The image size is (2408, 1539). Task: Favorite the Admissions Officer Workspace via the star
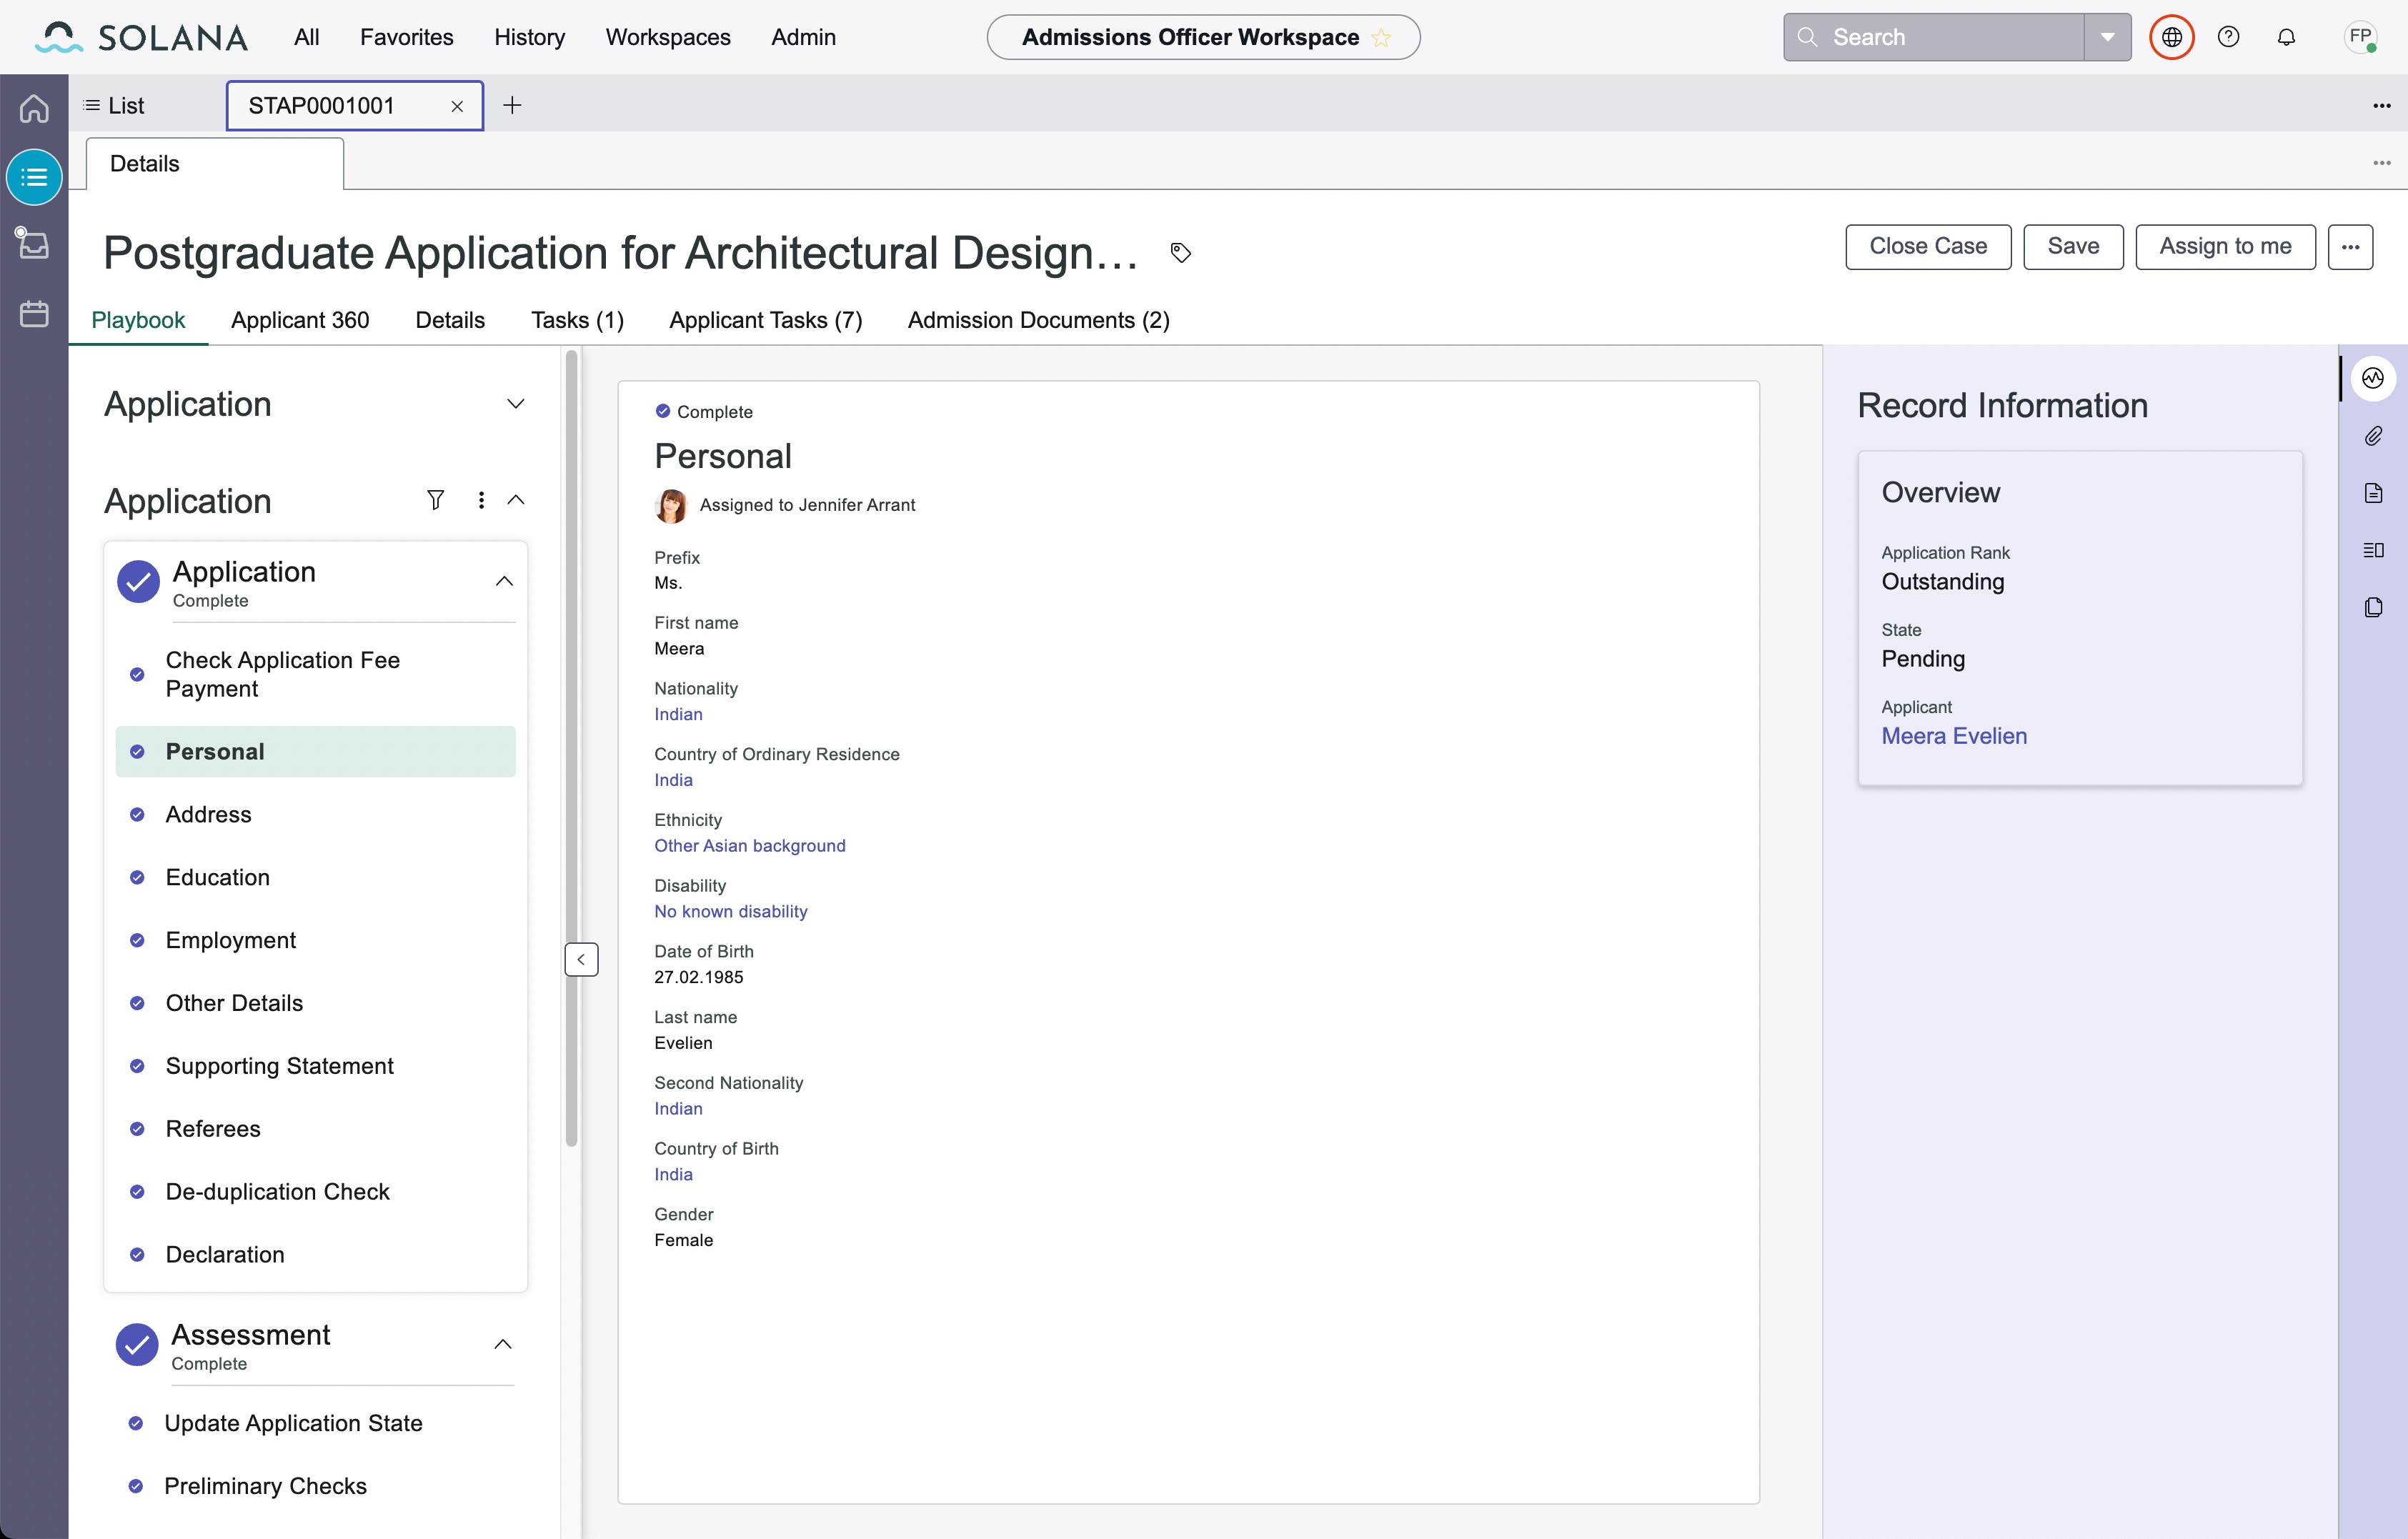click(x=1382, y=37)
